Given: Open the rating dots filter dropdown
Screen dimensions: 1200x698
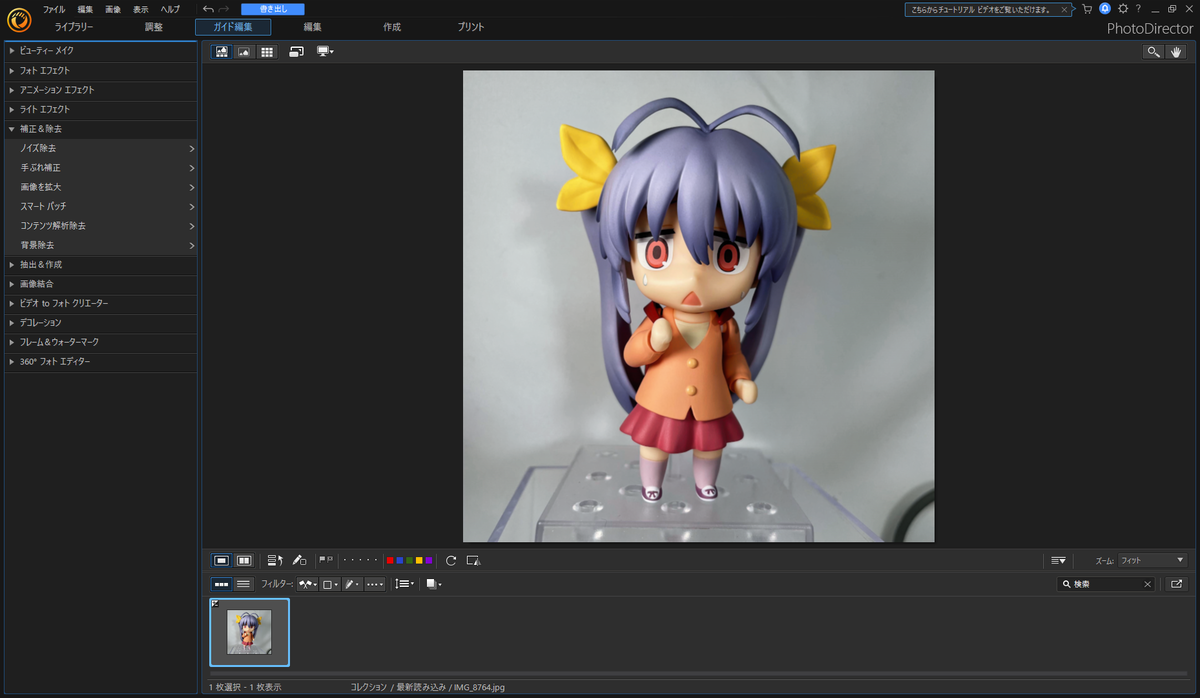Looking at the screenshot, I should pyautogui.click(x=375, y=584).
